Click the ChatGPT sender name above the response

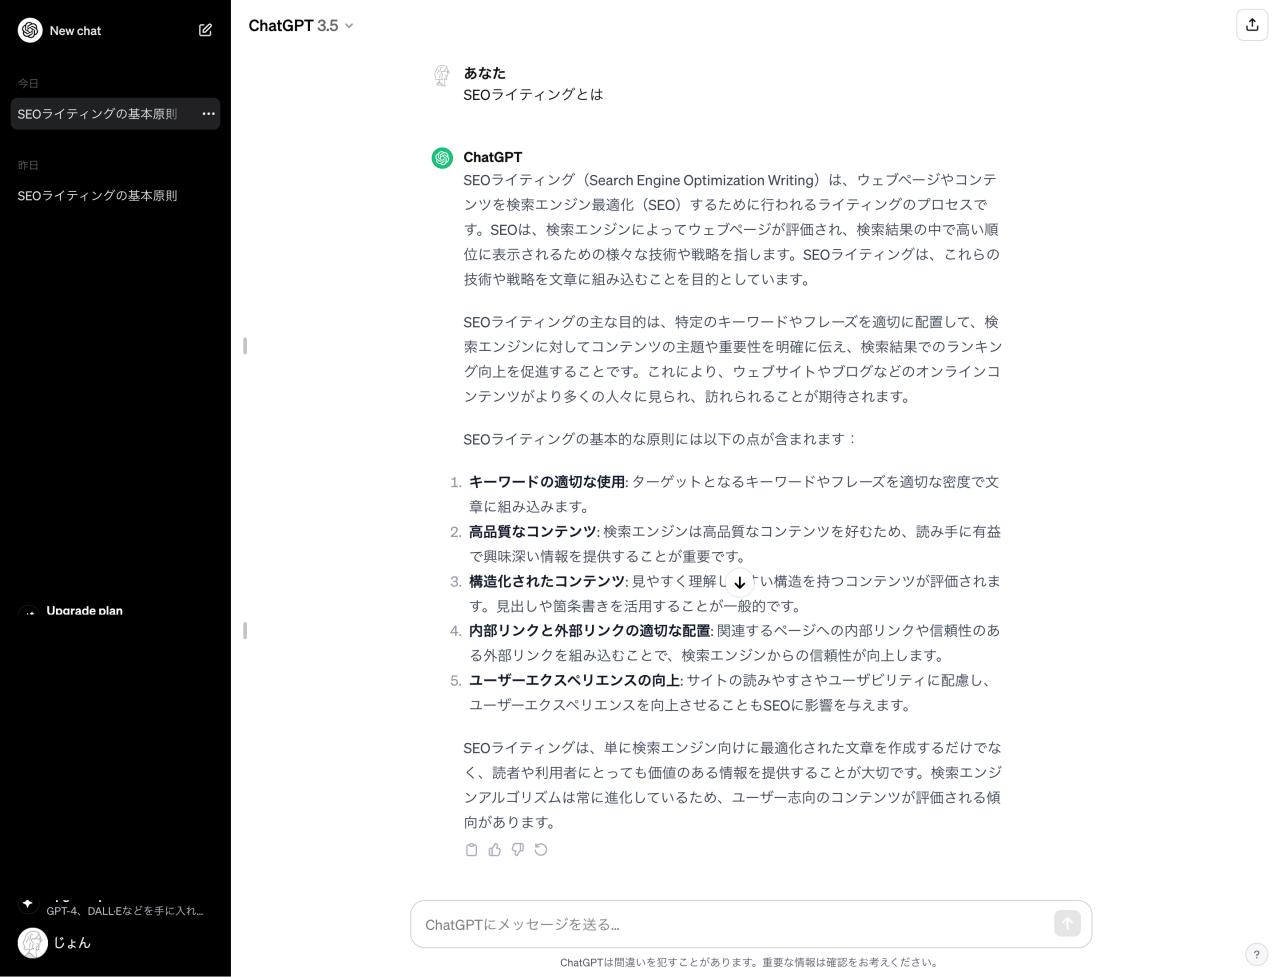click(x=493, y=157)
